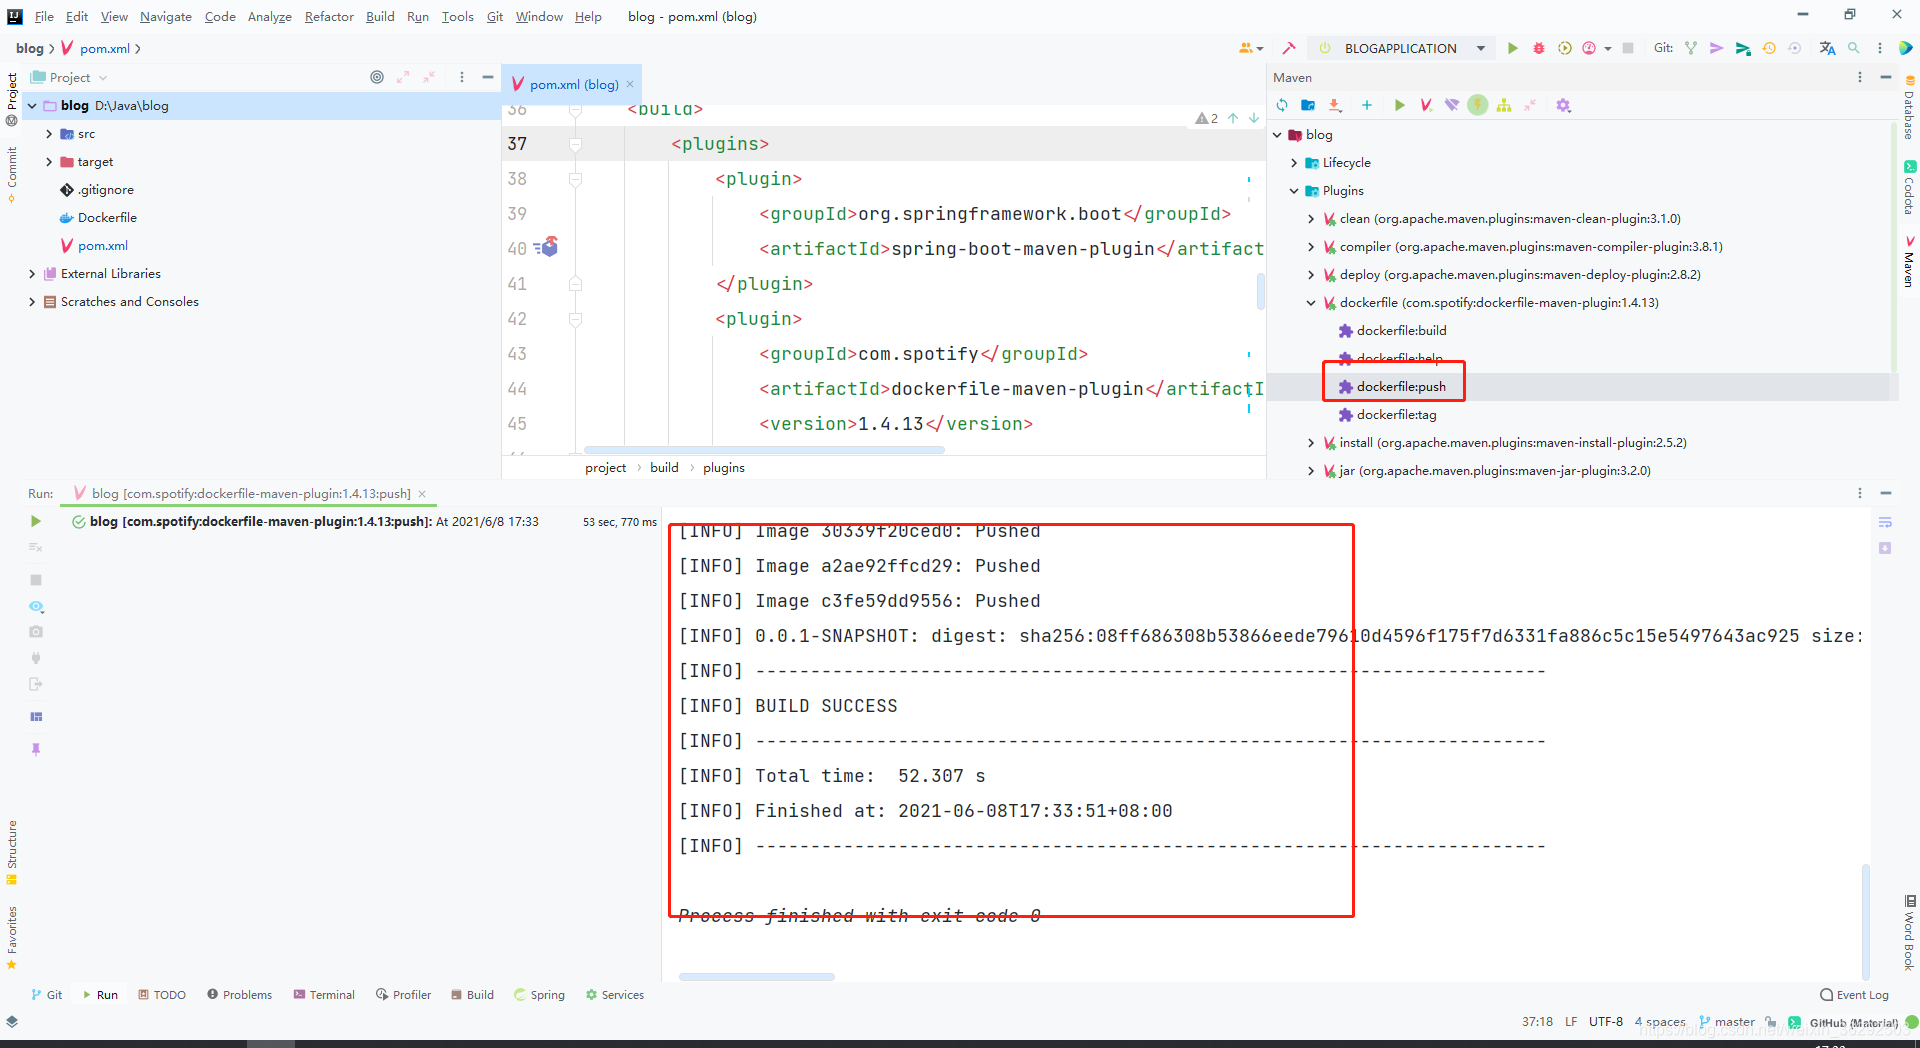1920x1048 pixels.
Task: Expand Lifecycle node in Maven panel
Action: [x=1294, y=162]
